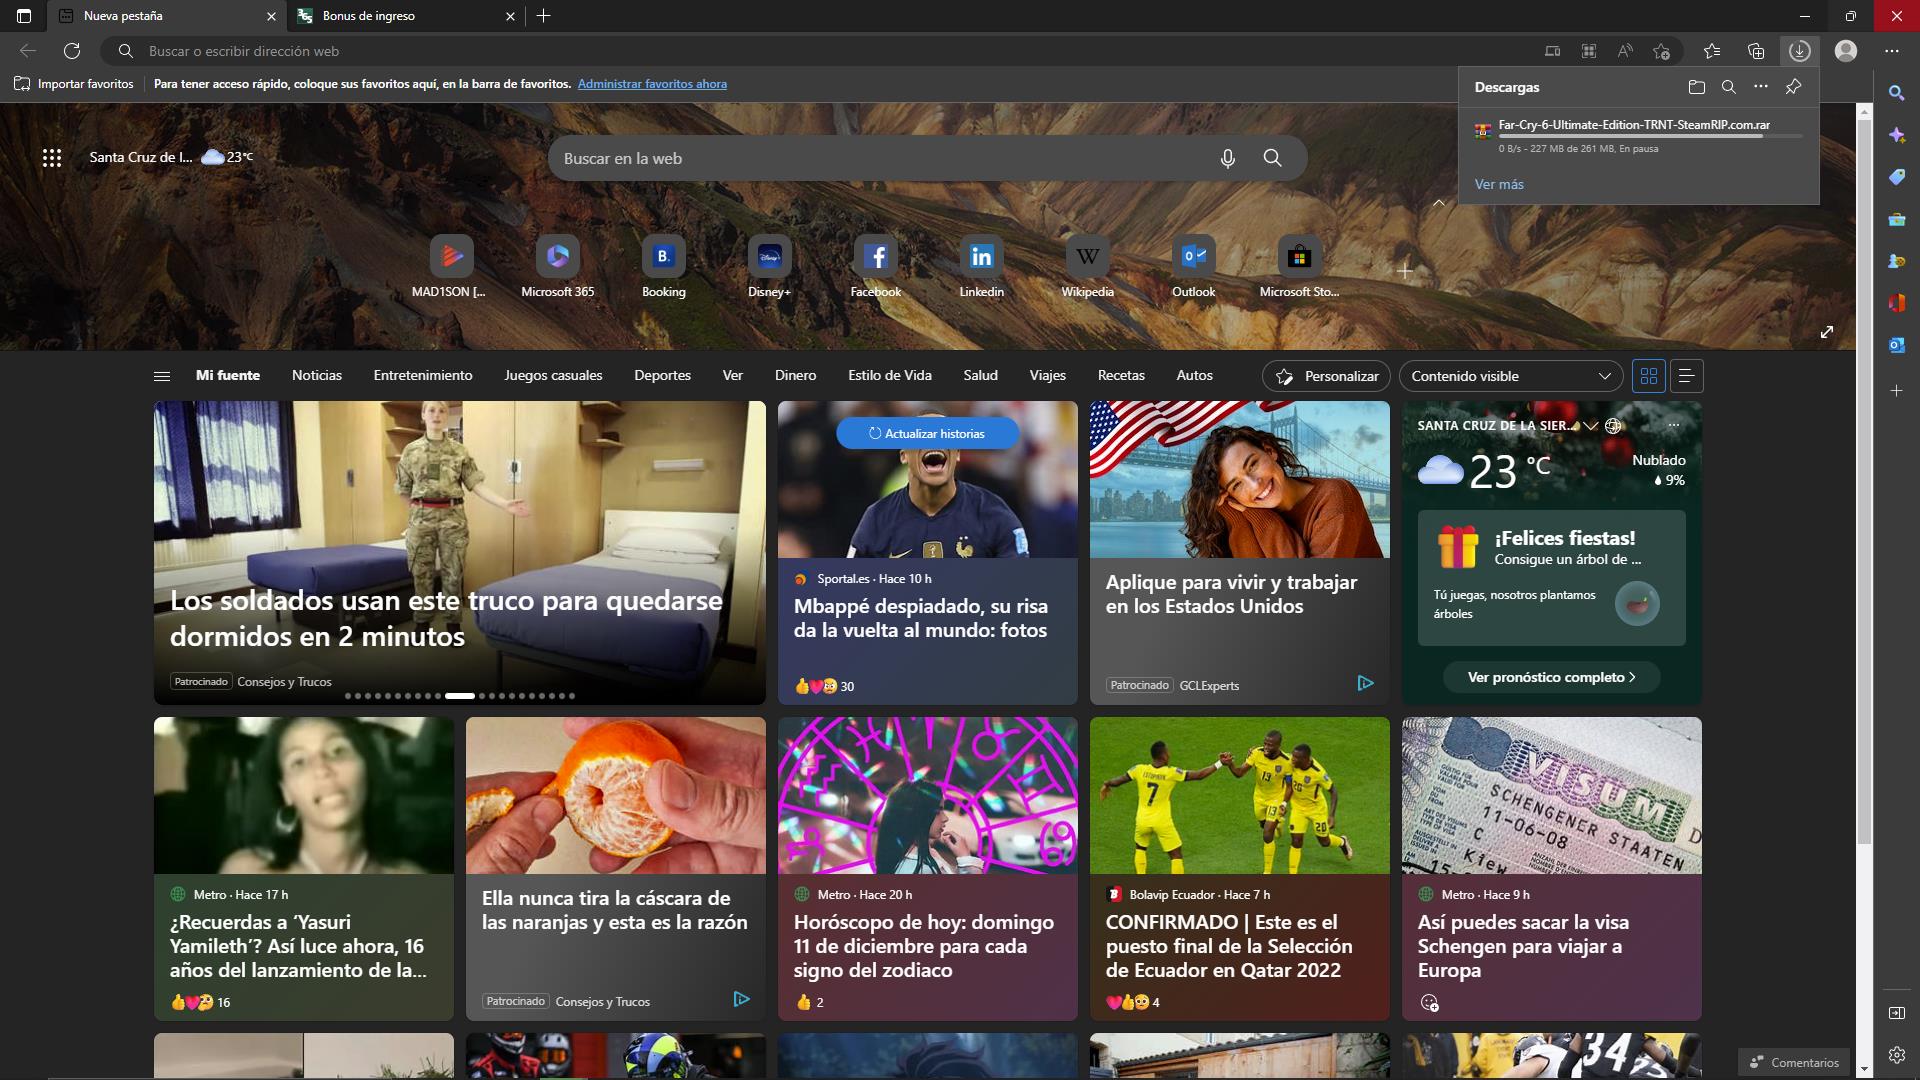The width and height of the screenshot is (1920, 1080).
Task: Open the apps grid launcher icon
Action: point(52,157)
